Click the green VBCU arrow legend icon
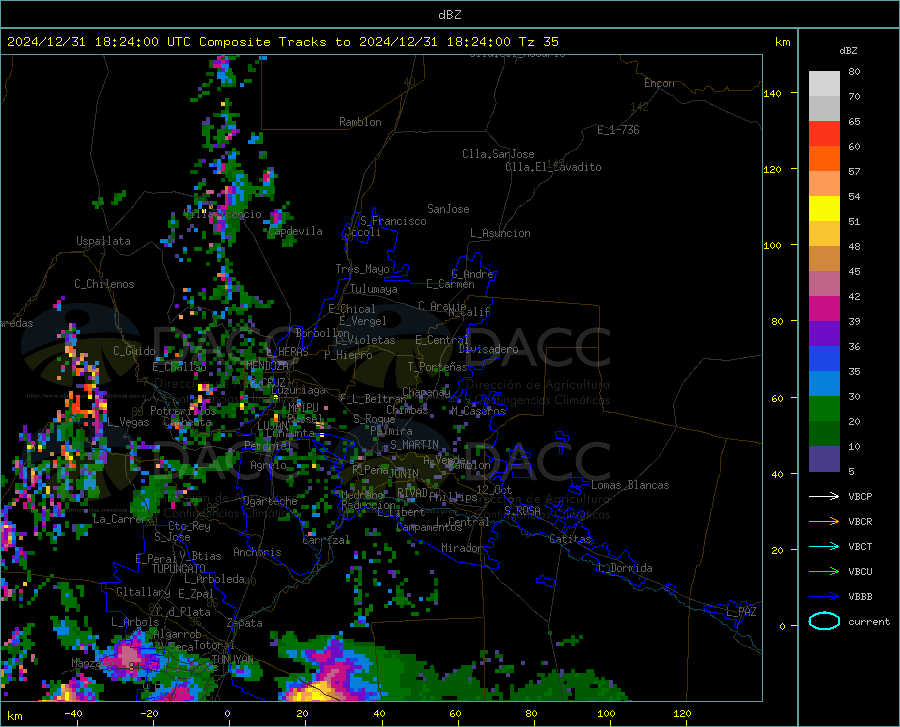The height and width of the screenshot is (727, 900). tap(824, 572)
